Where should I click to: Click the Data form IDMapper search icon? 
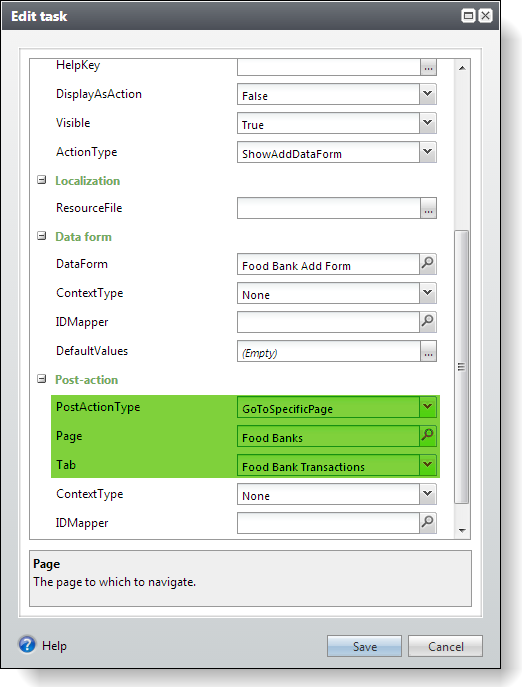(x=428, y=322)
